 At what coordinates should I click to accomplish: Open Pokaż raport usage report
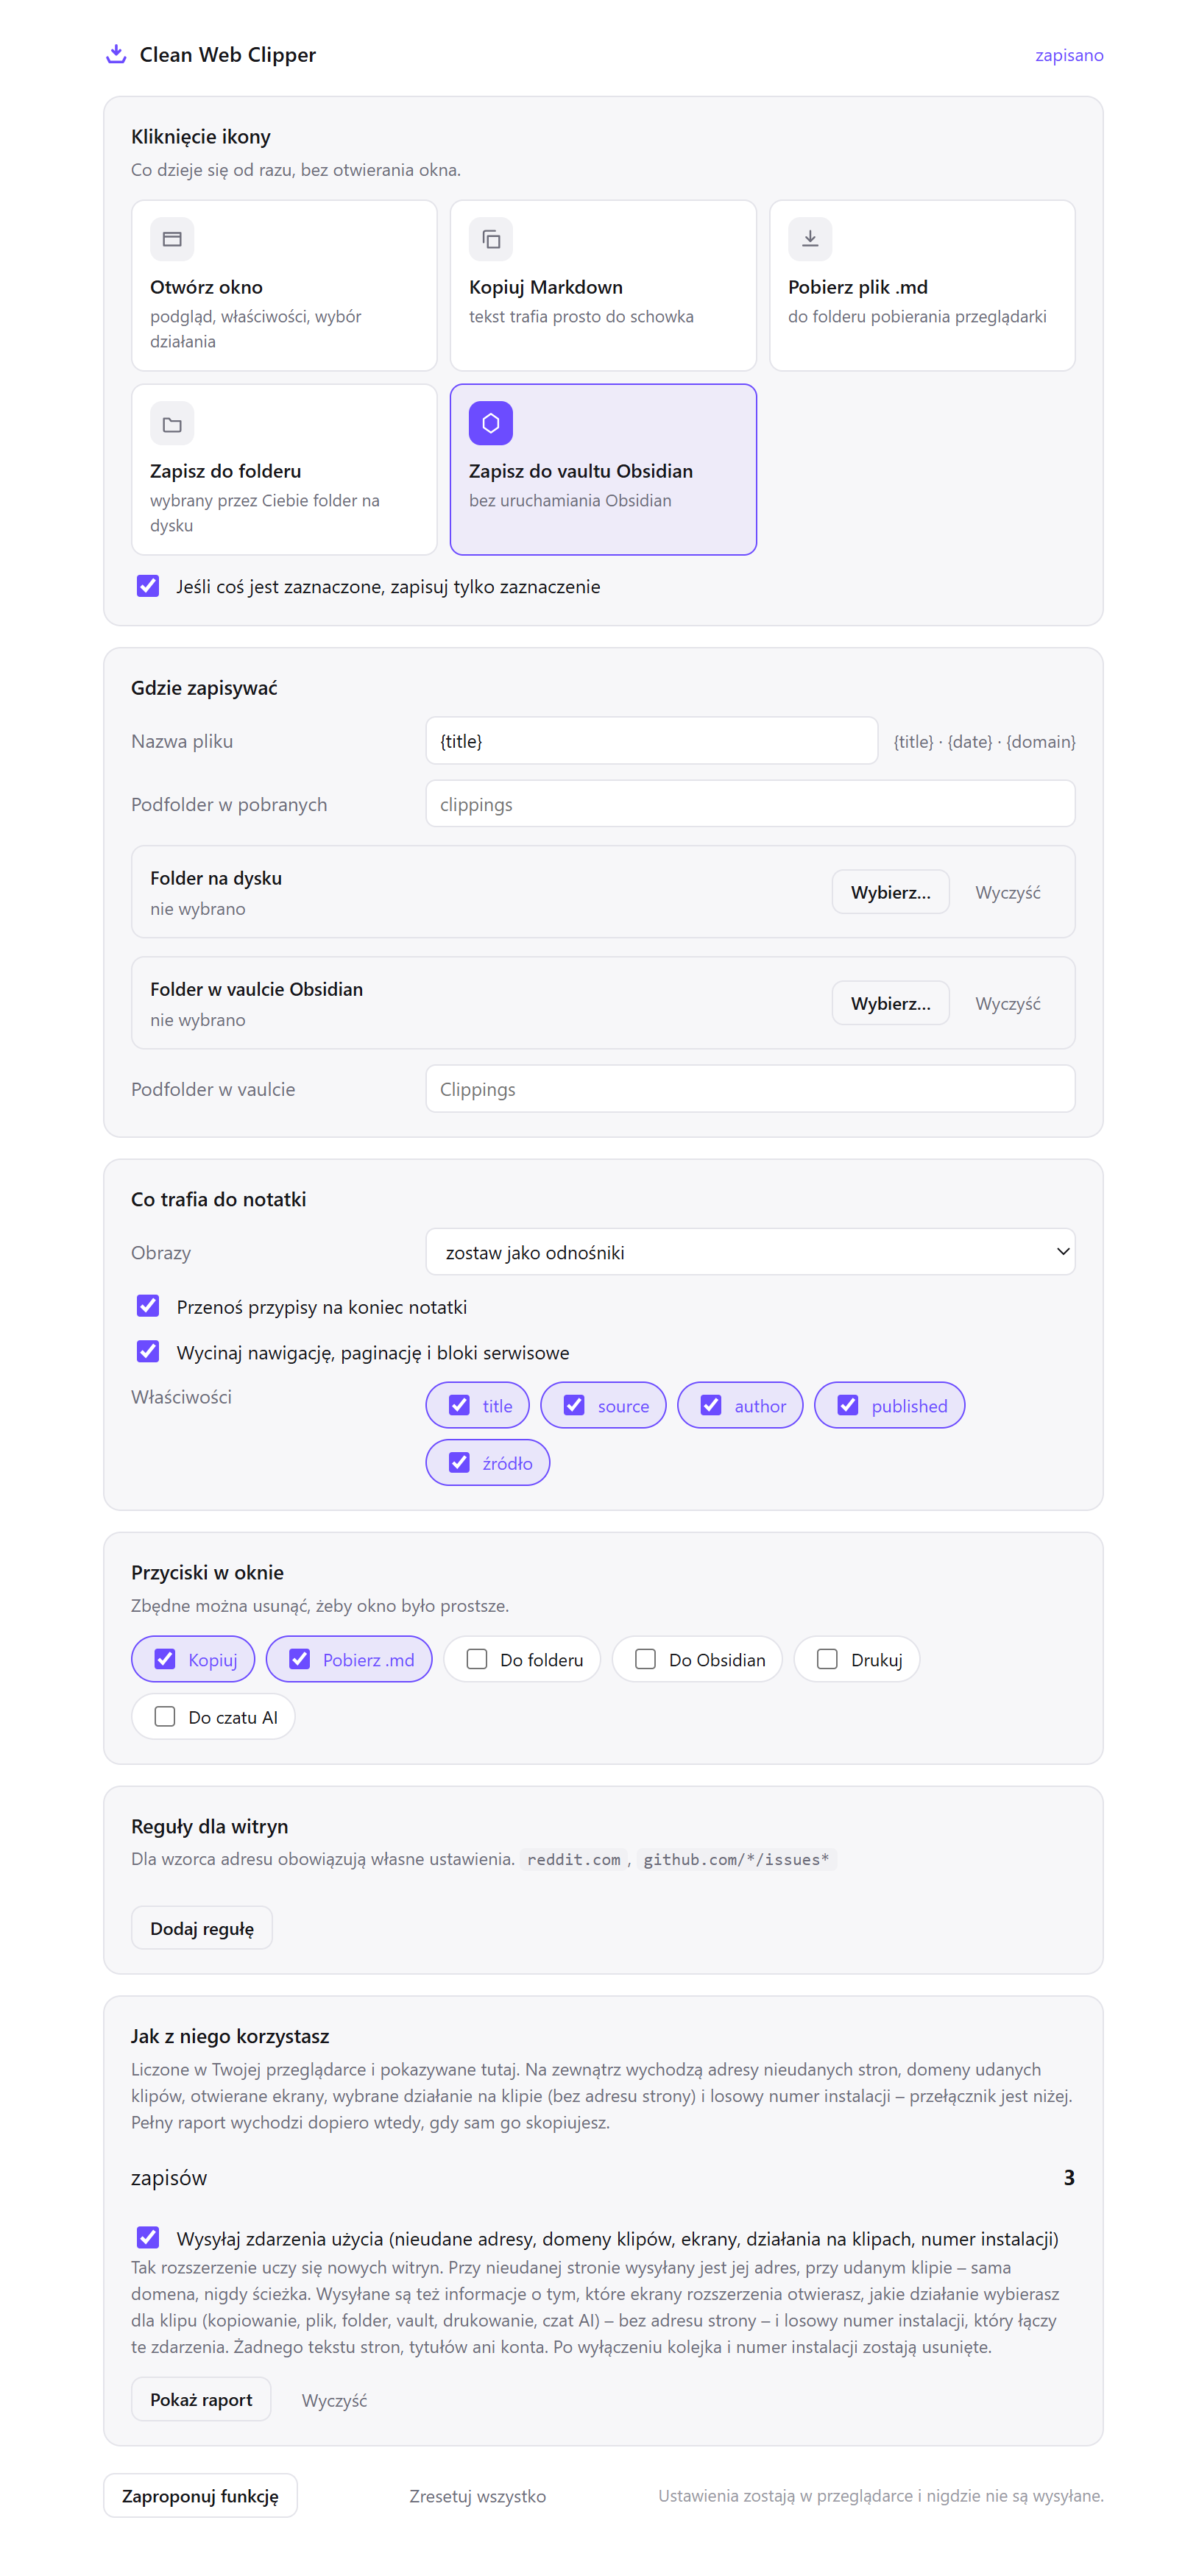[201, 2398]
